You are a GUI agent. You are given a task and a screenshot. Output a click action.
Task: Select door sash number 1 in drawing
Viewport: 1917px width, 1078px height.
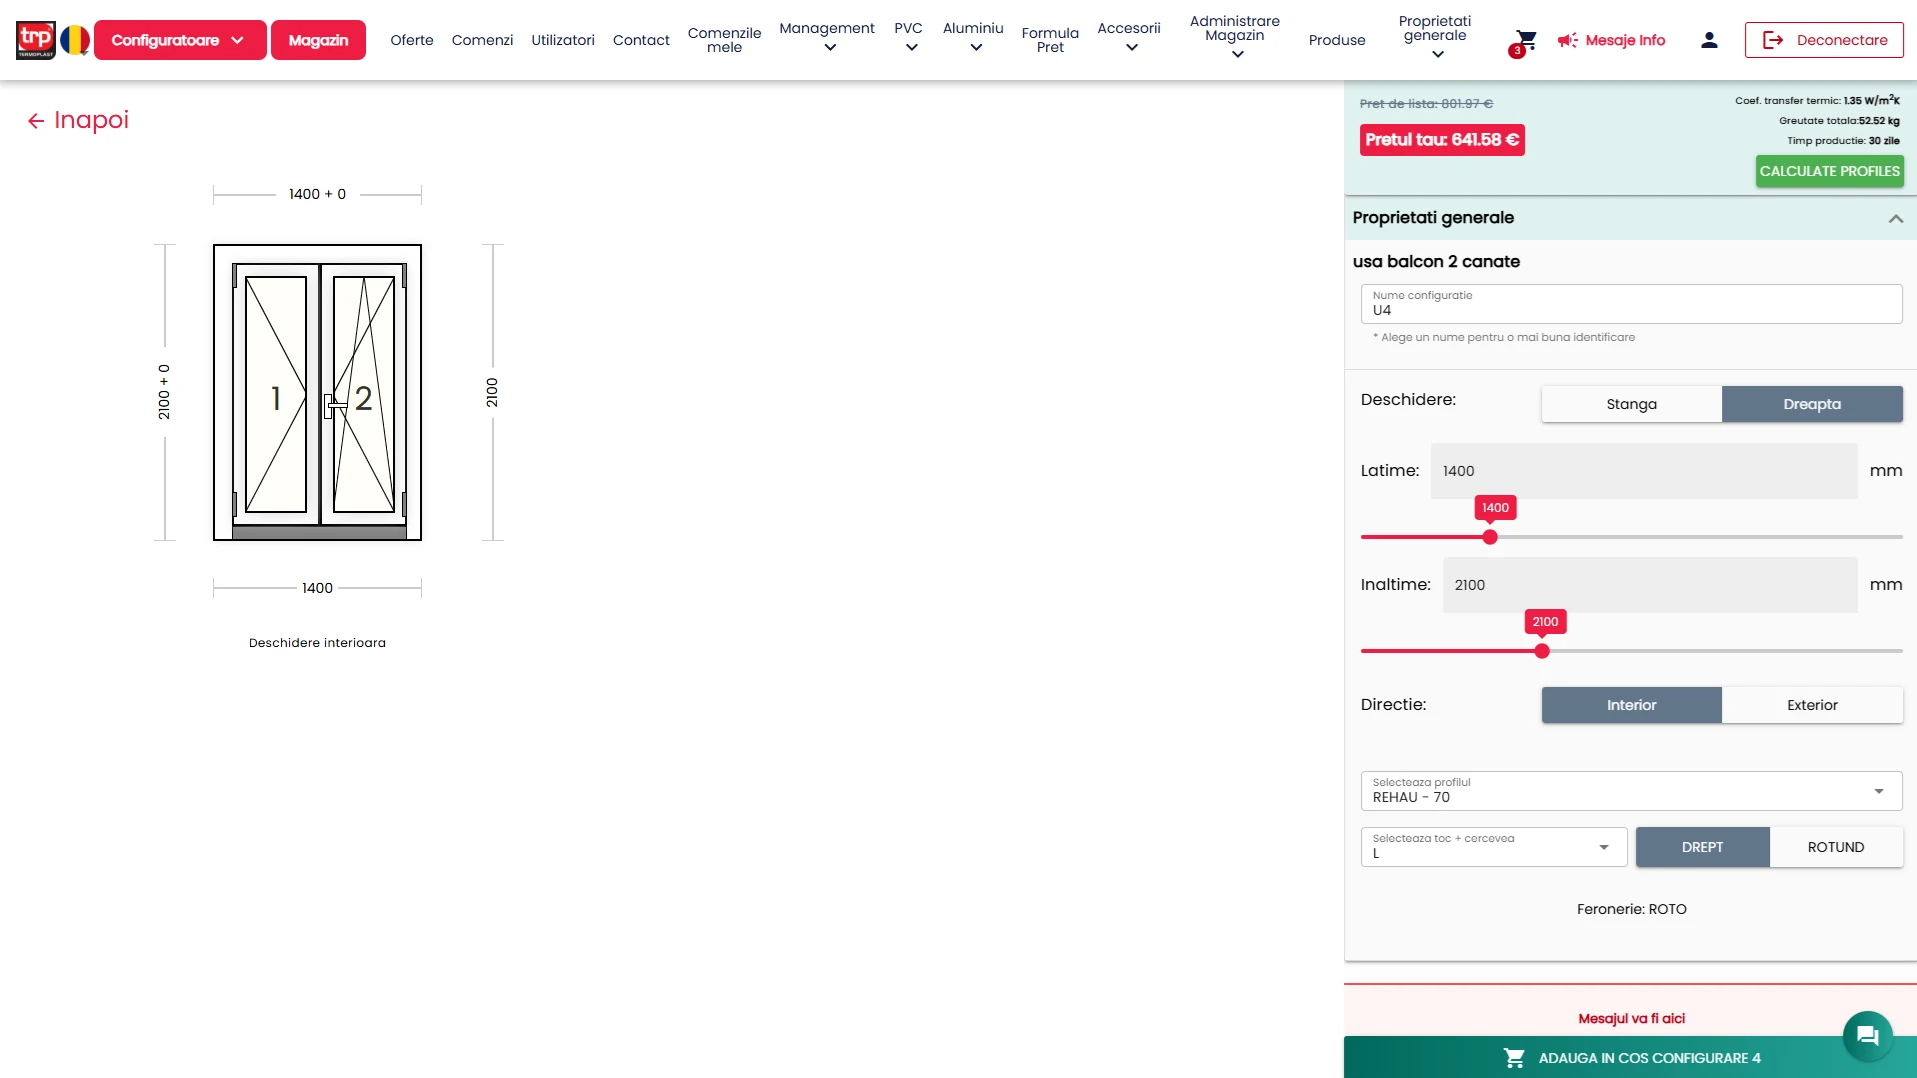click(x=275, y=397)
